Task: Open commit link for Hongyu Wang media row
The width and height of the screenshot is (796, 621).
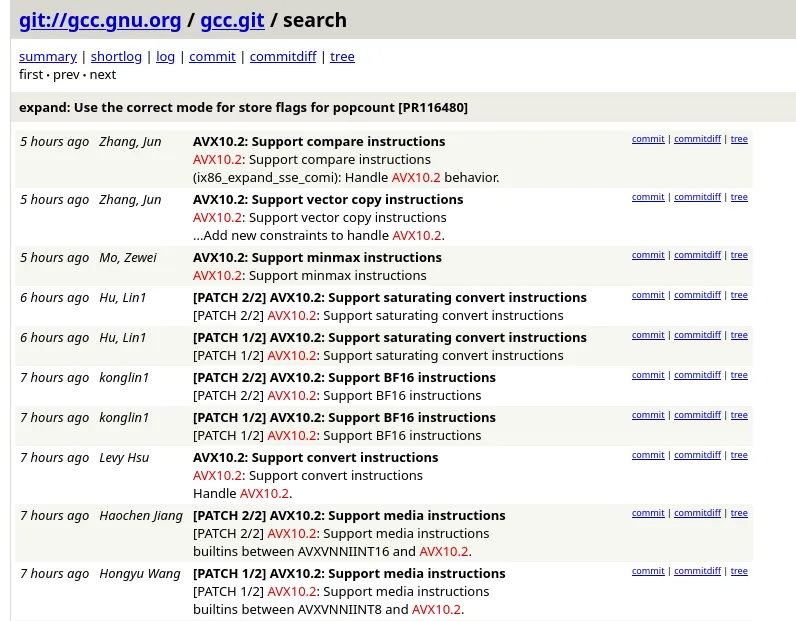Action: click(x=648, y=571)
